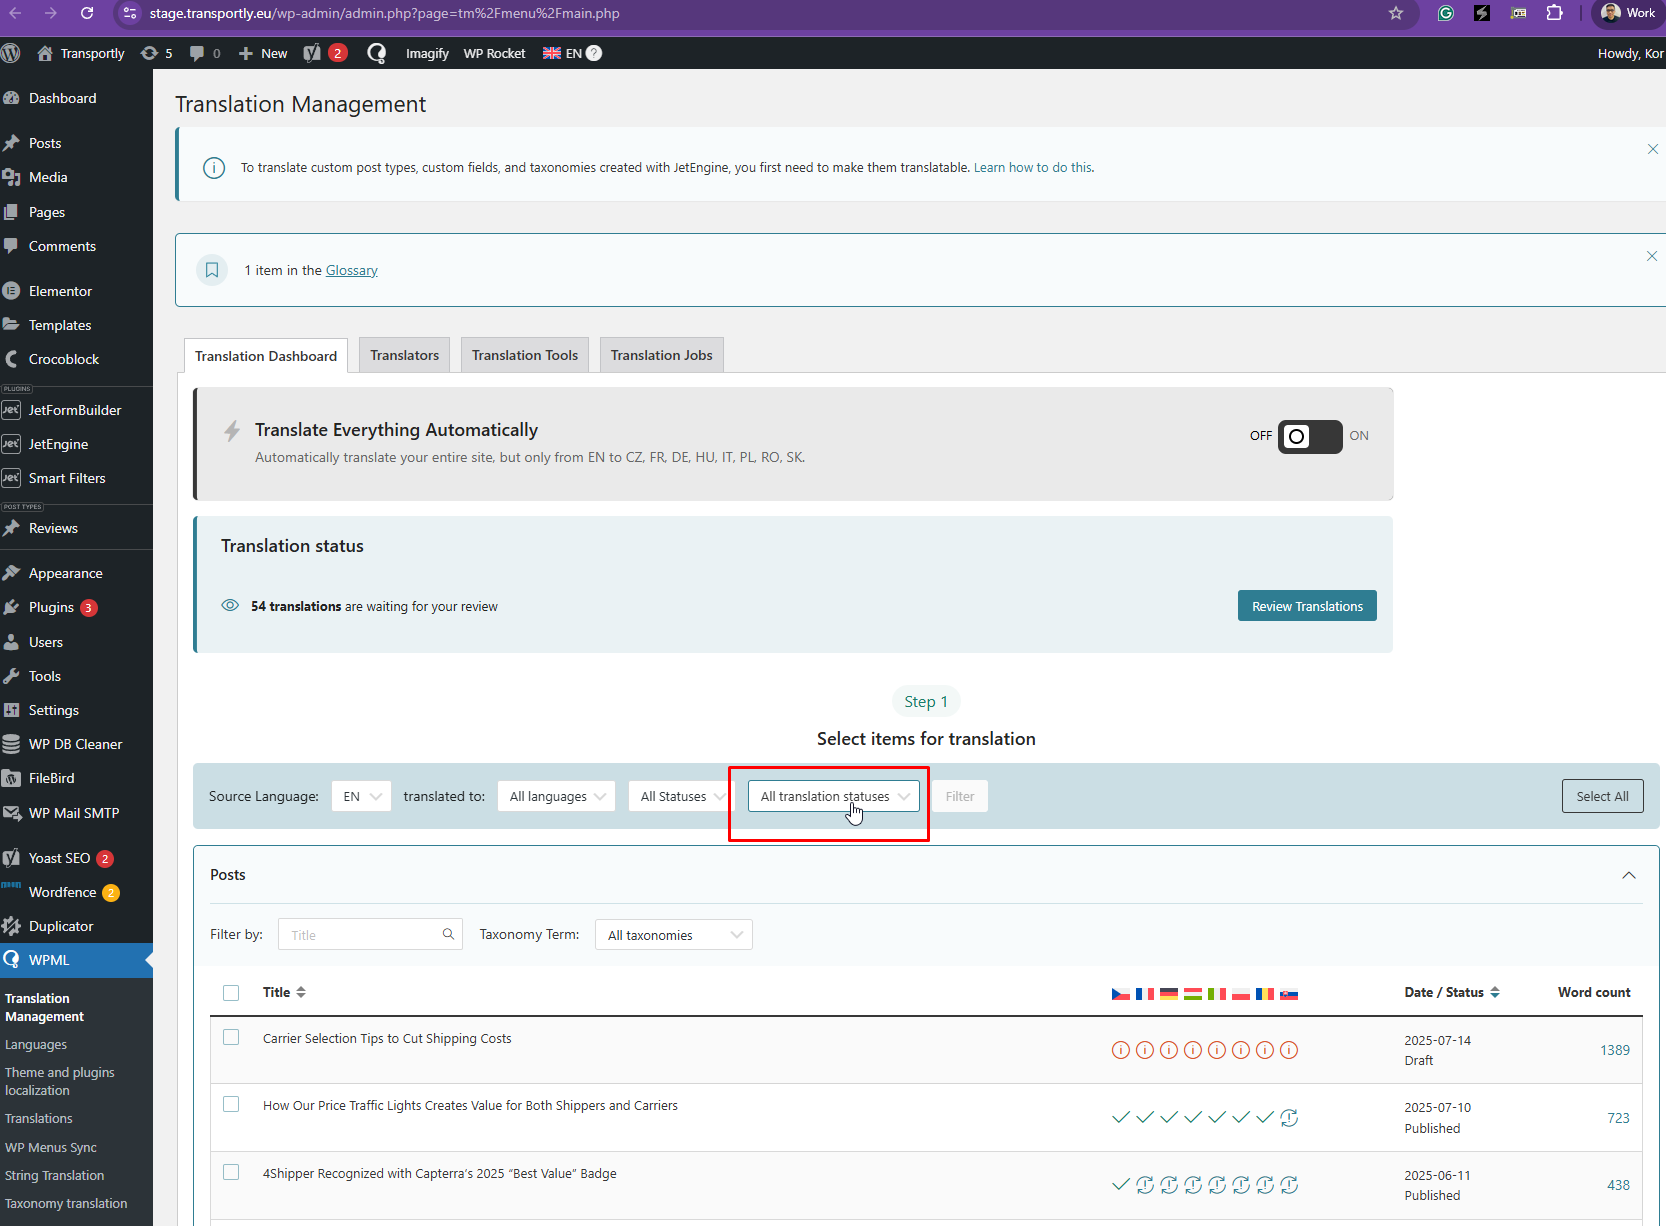
Task: Click the glossary bookmark icon
Action: [x=212, y=270]
